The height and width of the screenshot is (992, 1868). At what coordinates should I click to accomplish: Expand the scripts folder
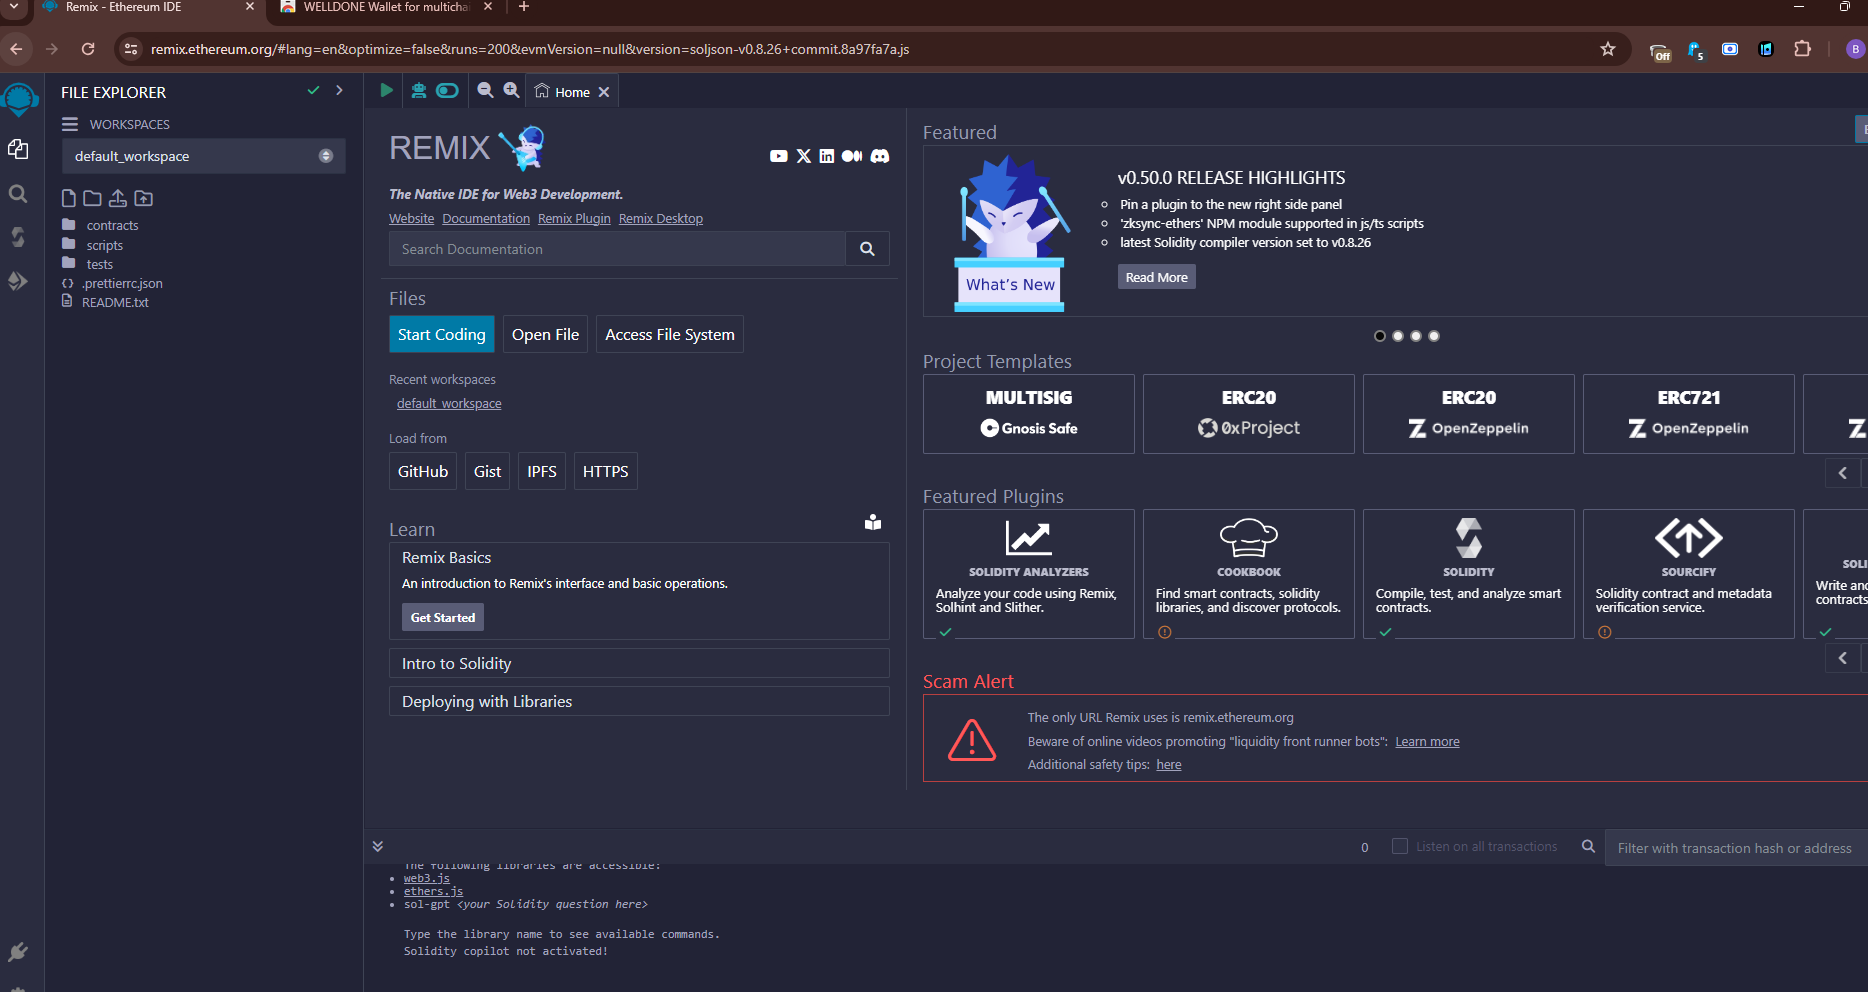pyautogui.click(x=104, y=245)
